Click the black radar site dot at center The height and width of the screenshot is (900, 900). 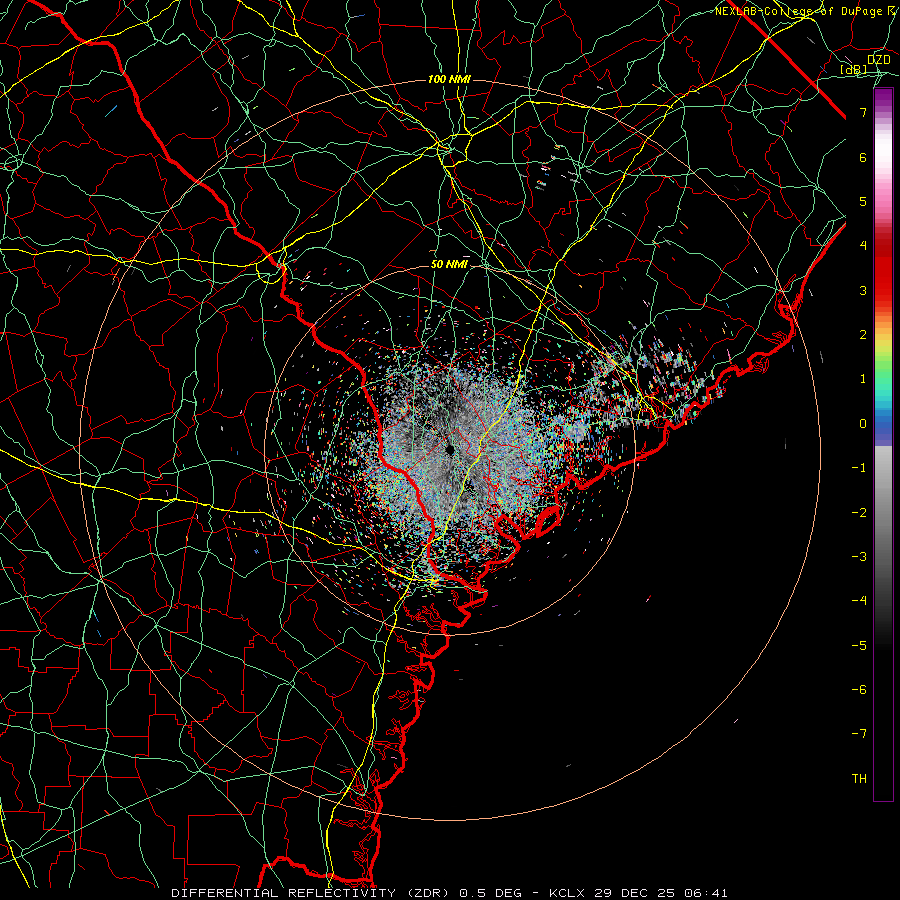click(x=451, y=449)
